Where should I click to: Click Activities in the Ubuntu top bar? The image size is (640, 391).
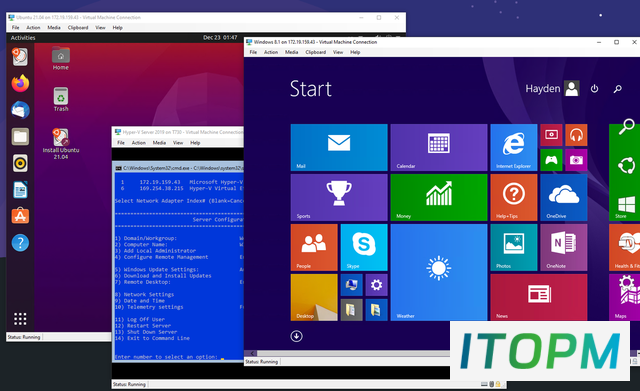click(23, 38)
